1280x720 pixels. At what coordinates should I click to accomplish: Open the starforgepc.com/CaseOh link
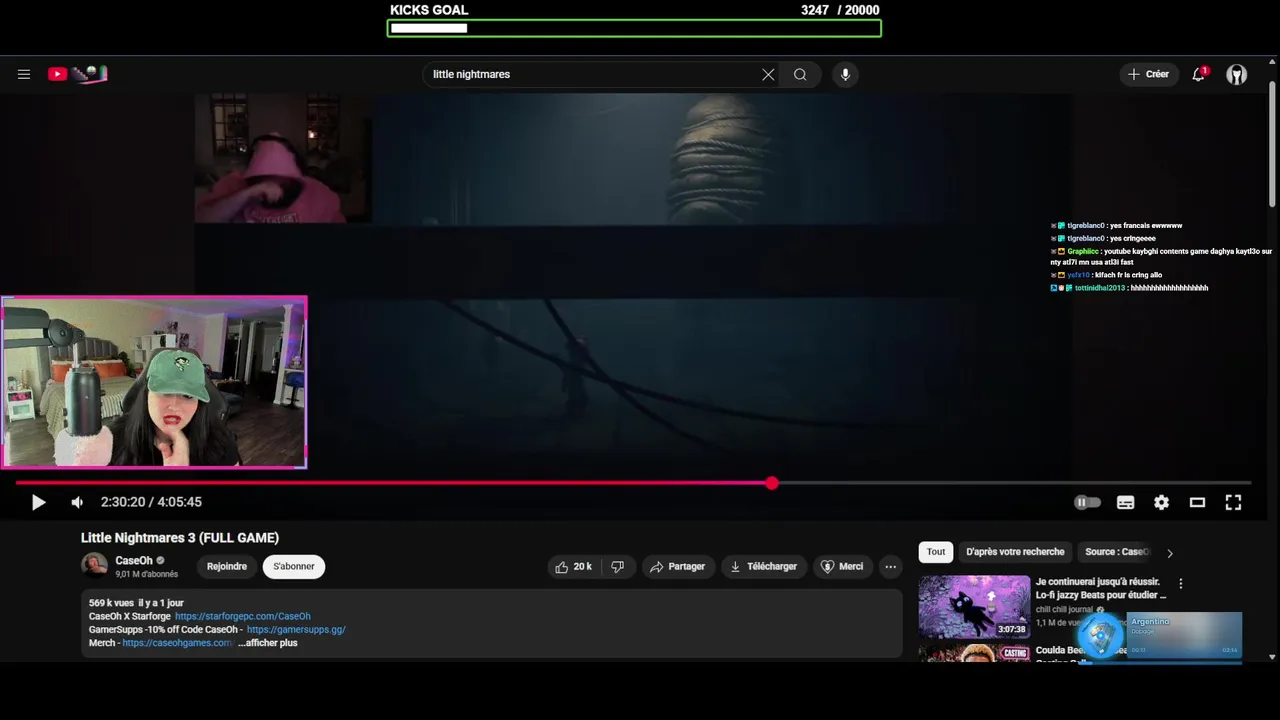pyautogui.click(x=243, y=616)
